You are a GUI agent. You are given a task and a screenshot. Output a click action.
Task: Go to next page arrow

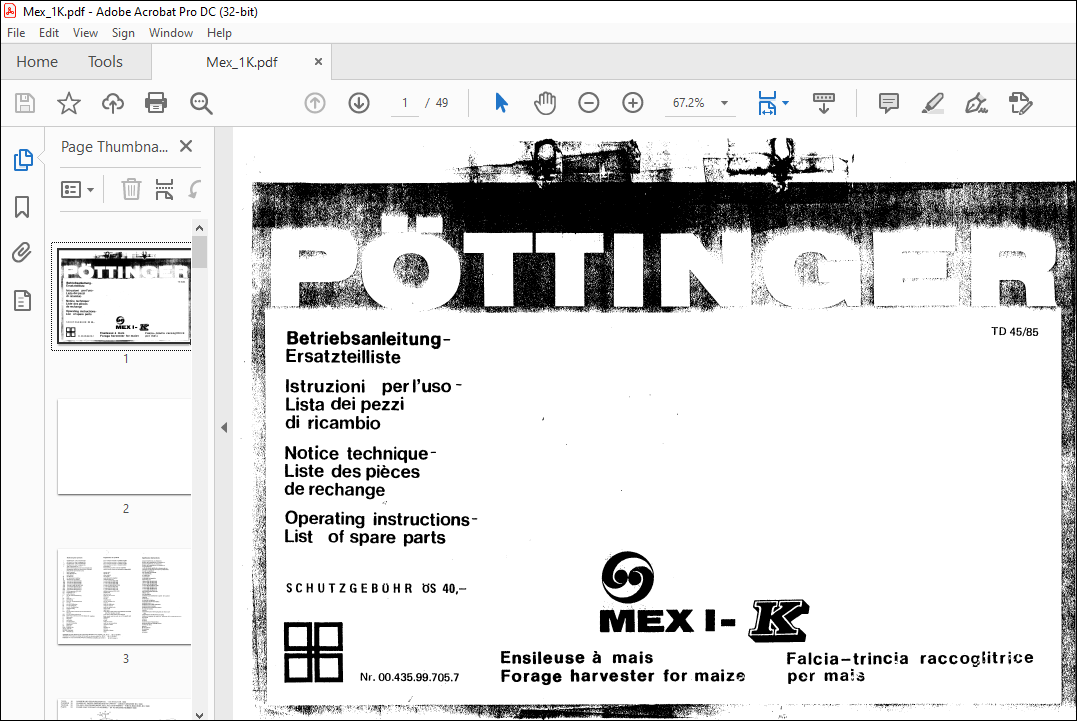pyautogui.click(x=359, y=103)
